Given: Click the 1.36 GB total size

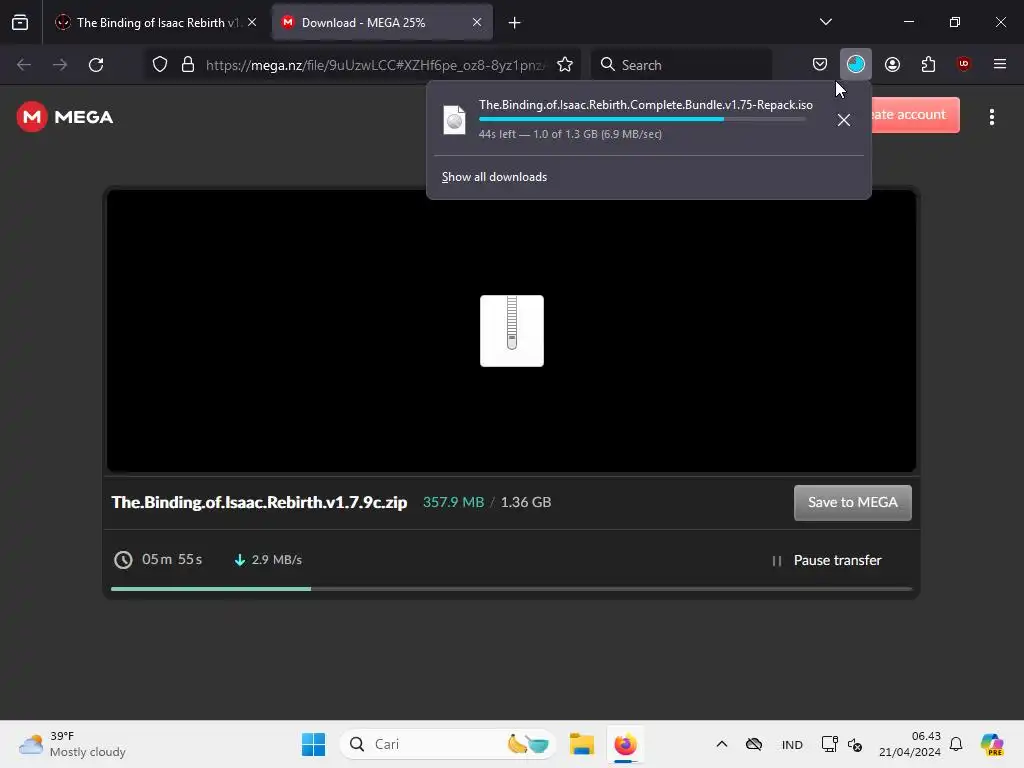Looking at the screenshot, I should (526, 502).
